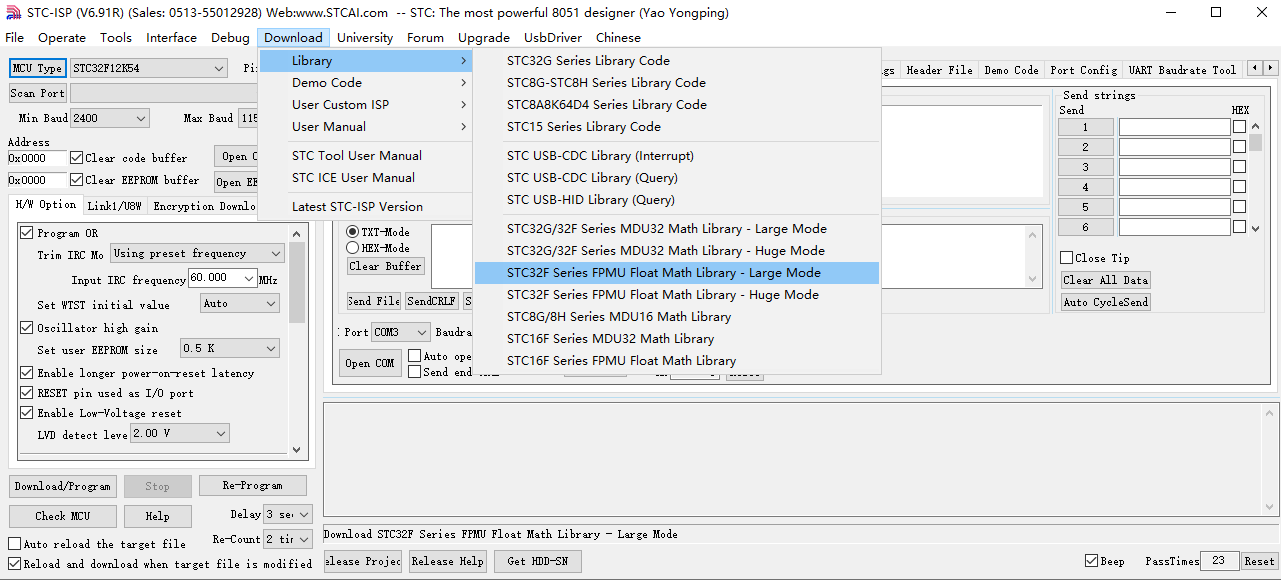1281x580 pixels.
Task: Switch to the Link1/U8W tab
Action: 114,206
